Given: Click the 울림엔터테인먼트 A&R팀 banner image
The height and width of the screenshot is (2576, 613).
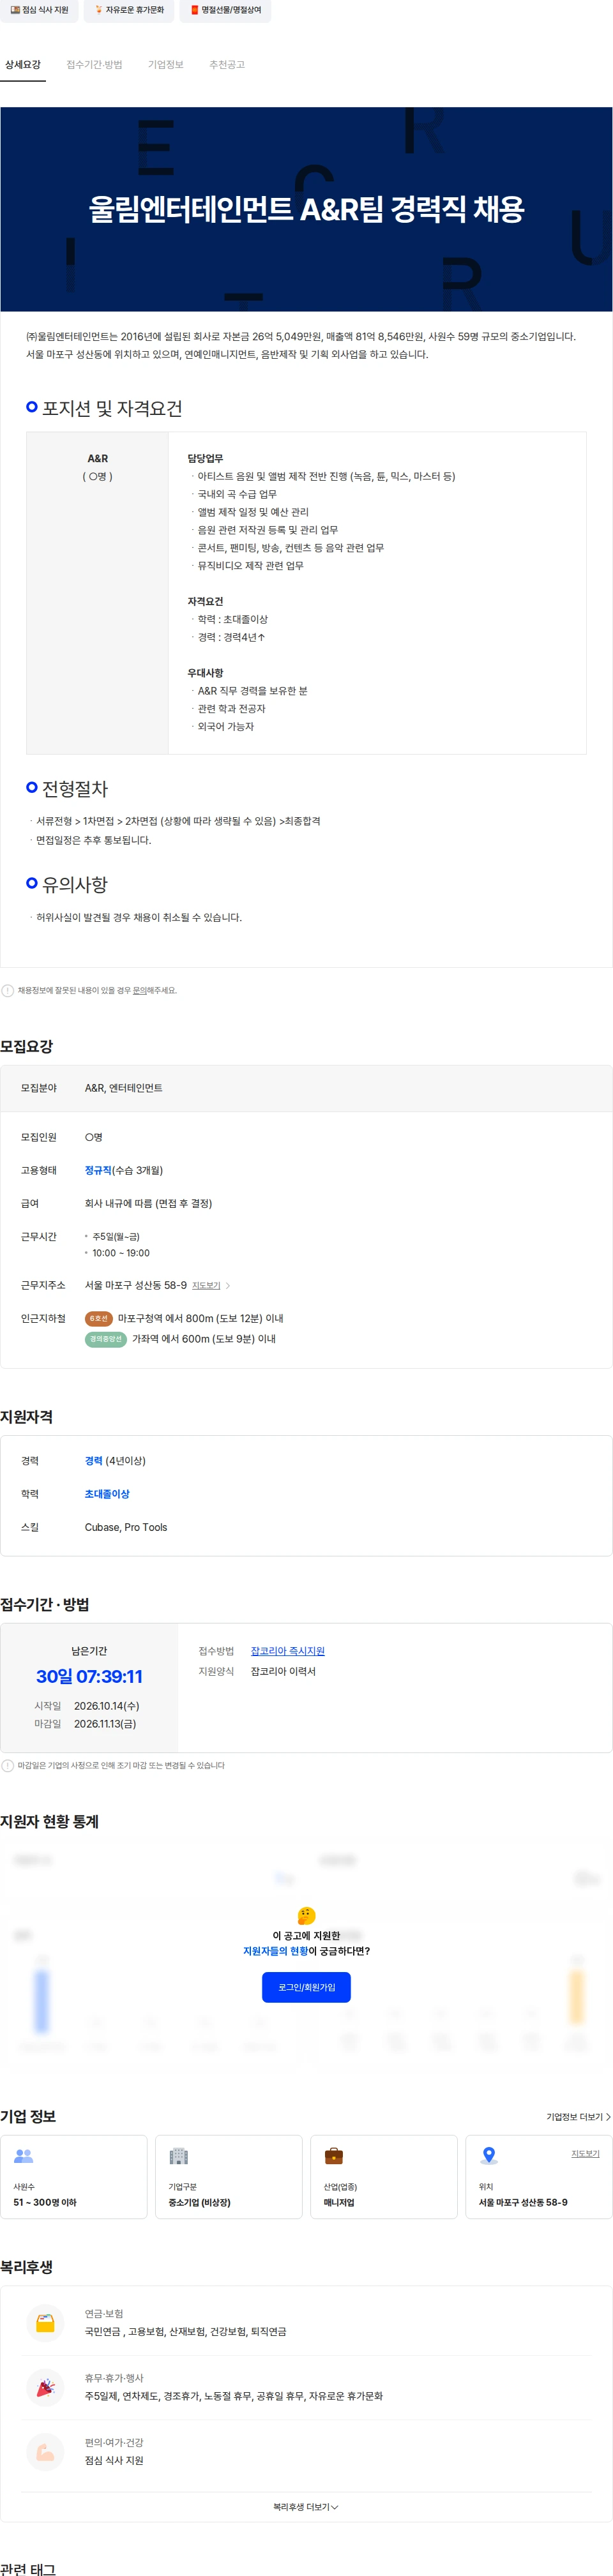Looking at the screenshot, I should coord(306,209).
